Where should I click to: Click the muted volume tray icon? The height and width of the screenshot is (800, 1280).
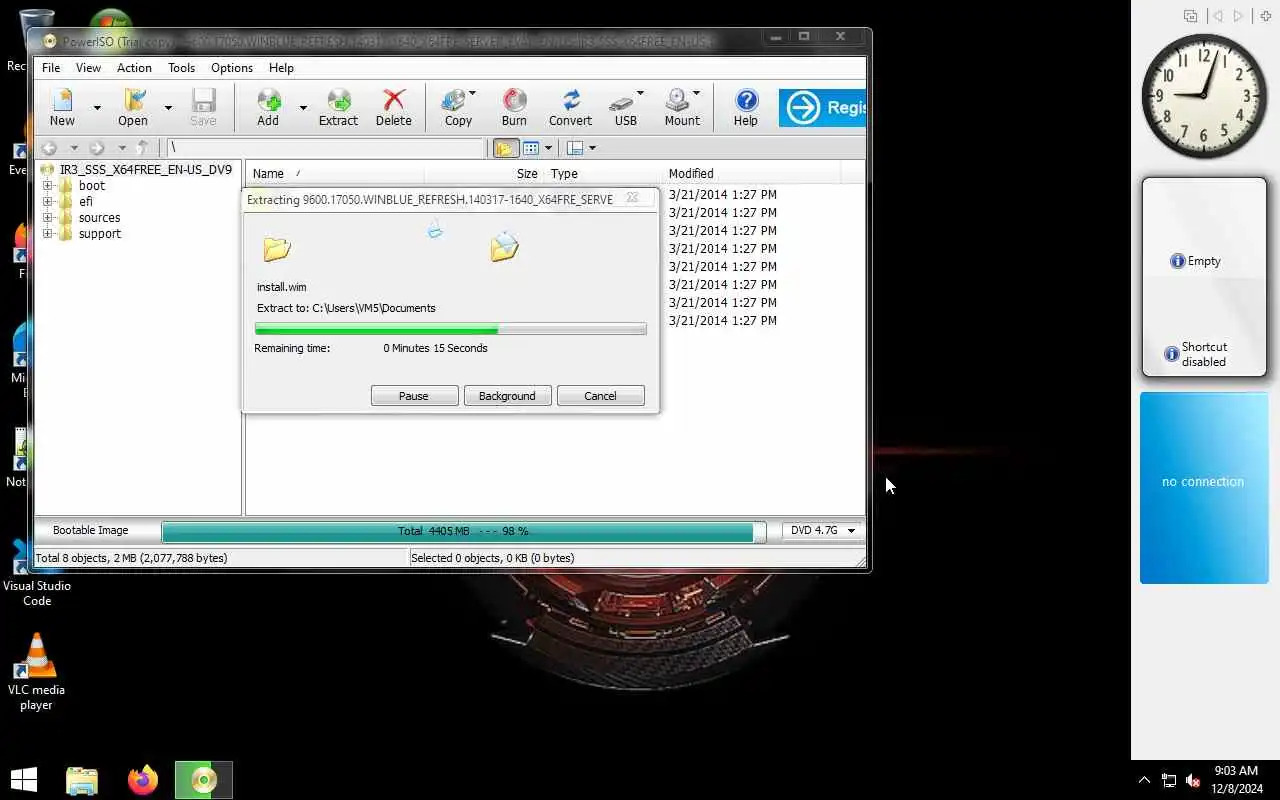click(x=1193, y=780)
